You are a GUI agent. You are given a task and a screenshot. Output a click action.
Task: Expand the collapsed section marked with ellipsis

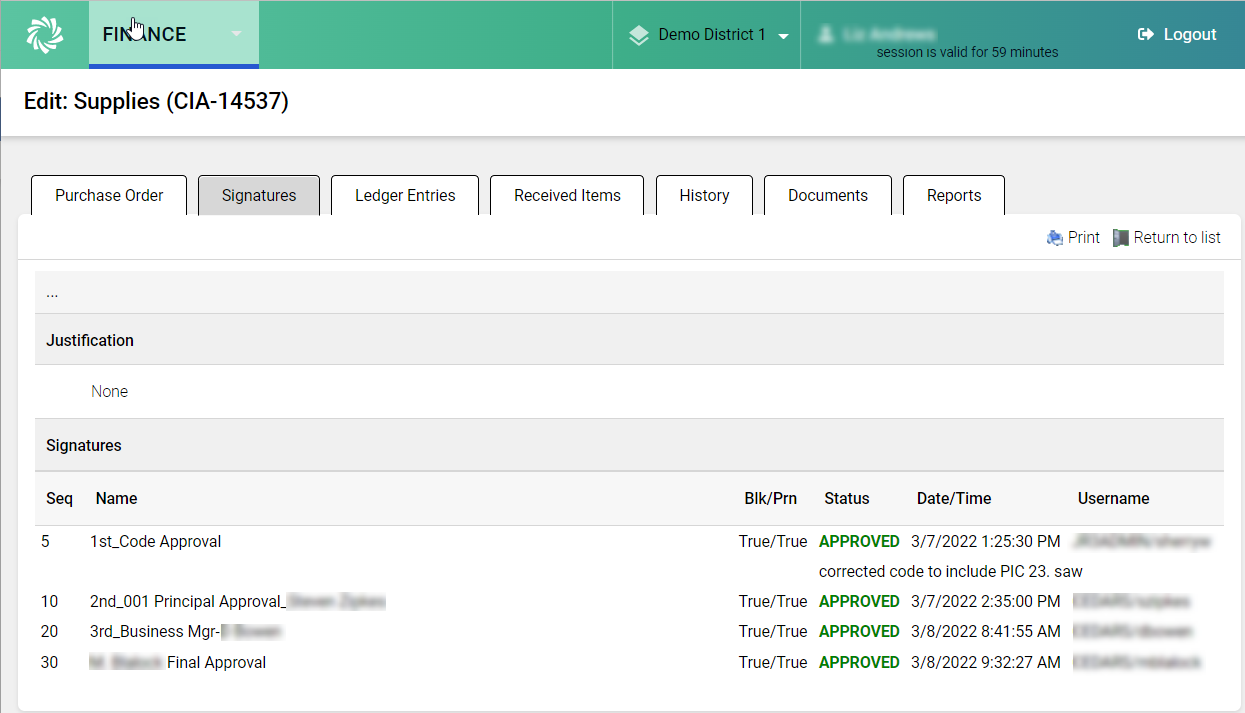52,293
